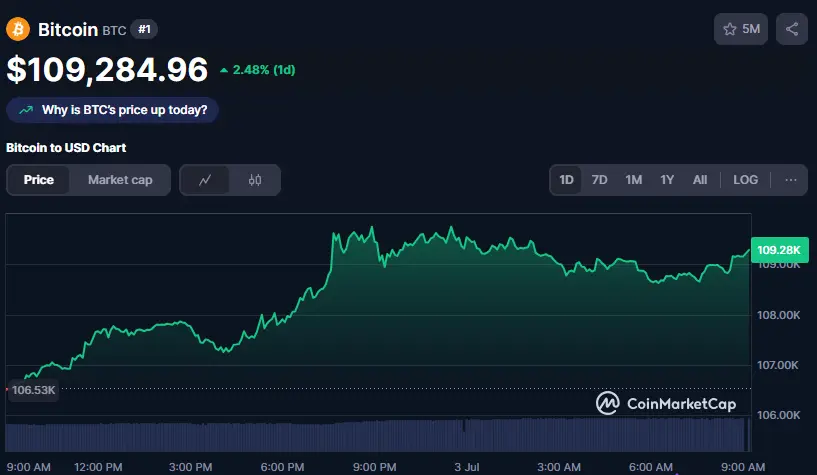Click the Bitcoin to USD Chart heading
This screenshot has width=817, height=475.
pos(66,148)
